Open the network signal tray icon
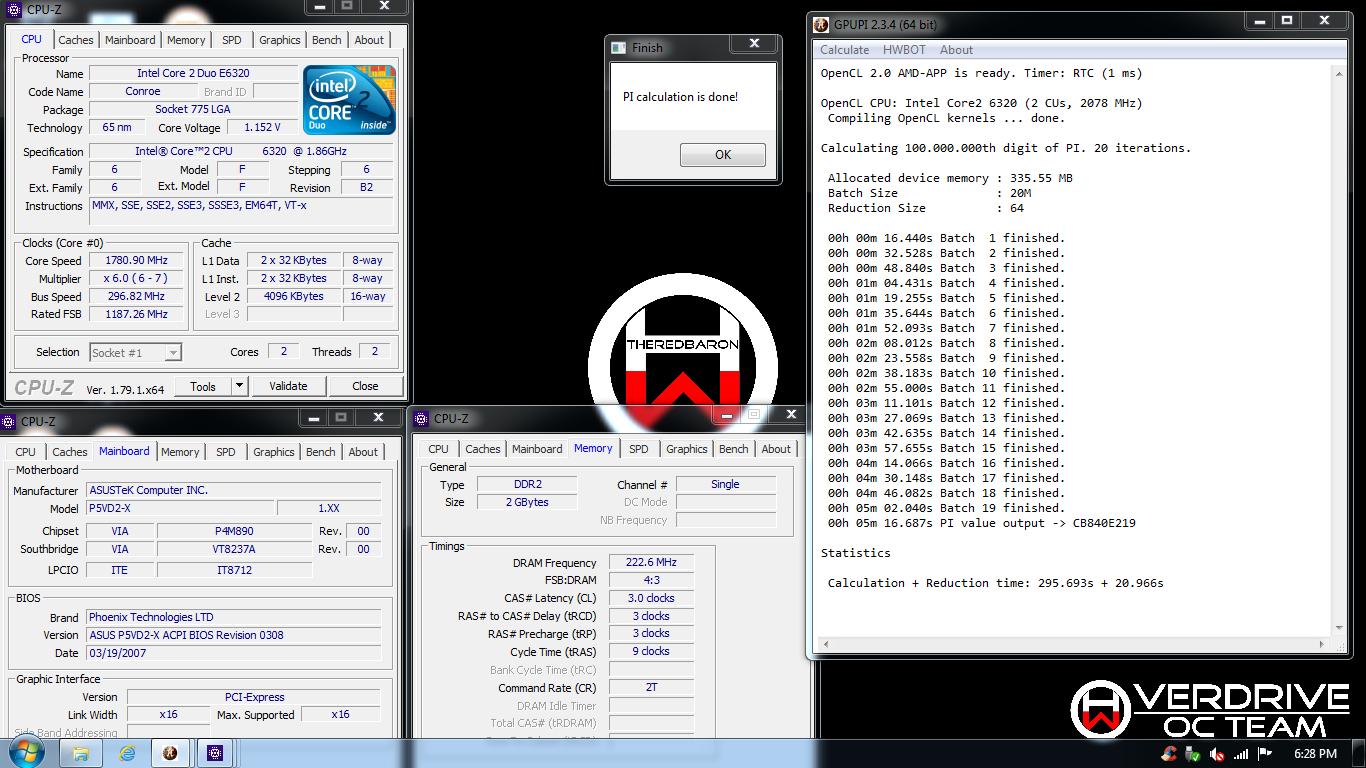Image resolution: width=1366 pixels, height=768 pixels. coord(1240,754)
